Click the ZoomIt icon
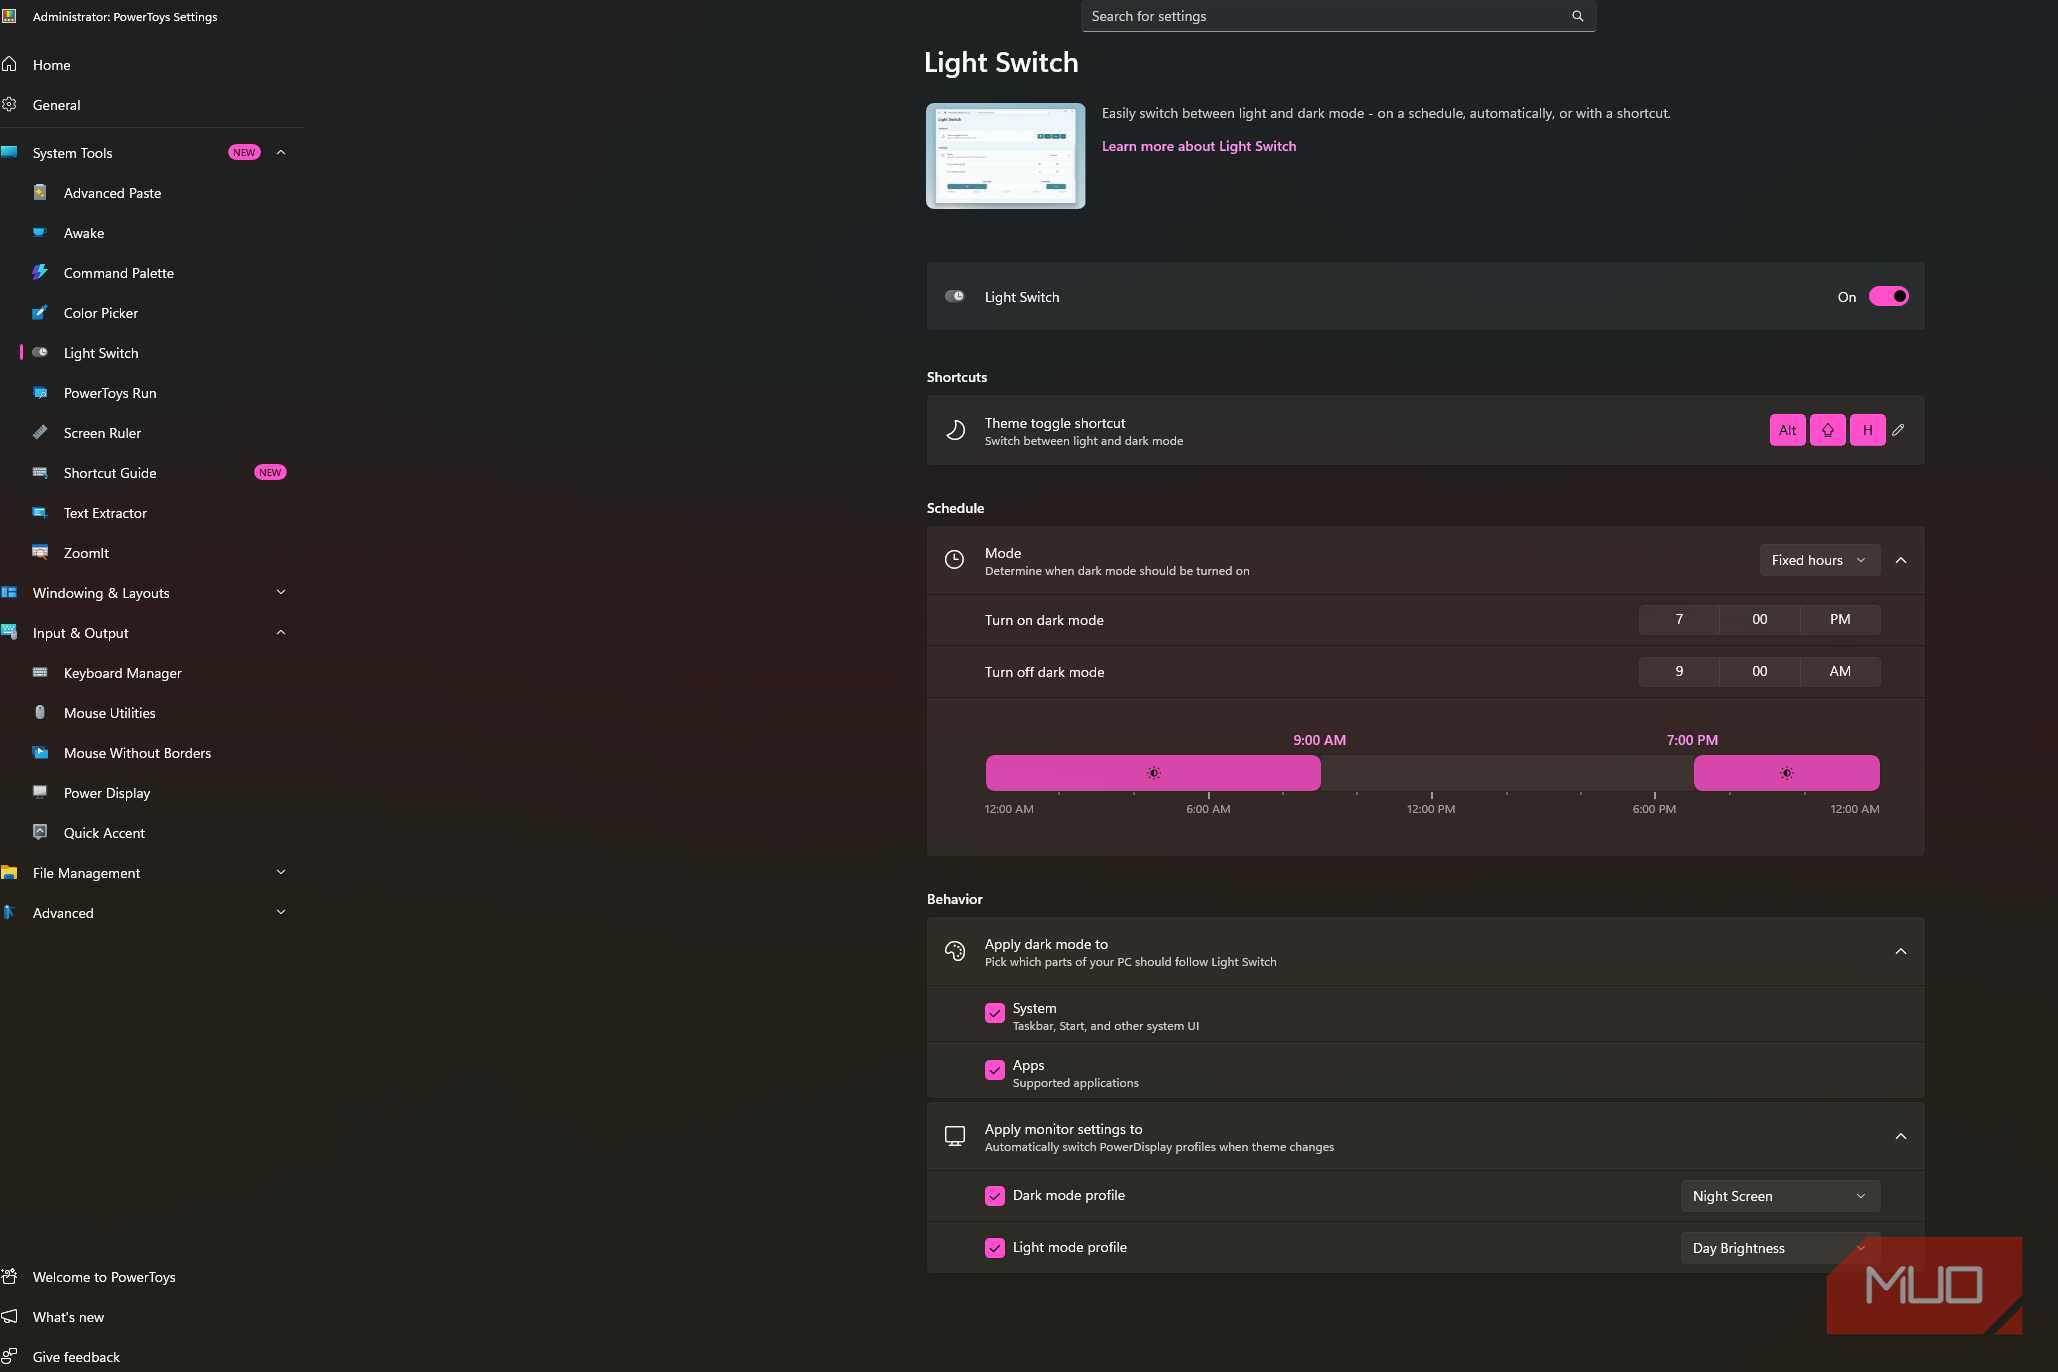 coord(40,552)
